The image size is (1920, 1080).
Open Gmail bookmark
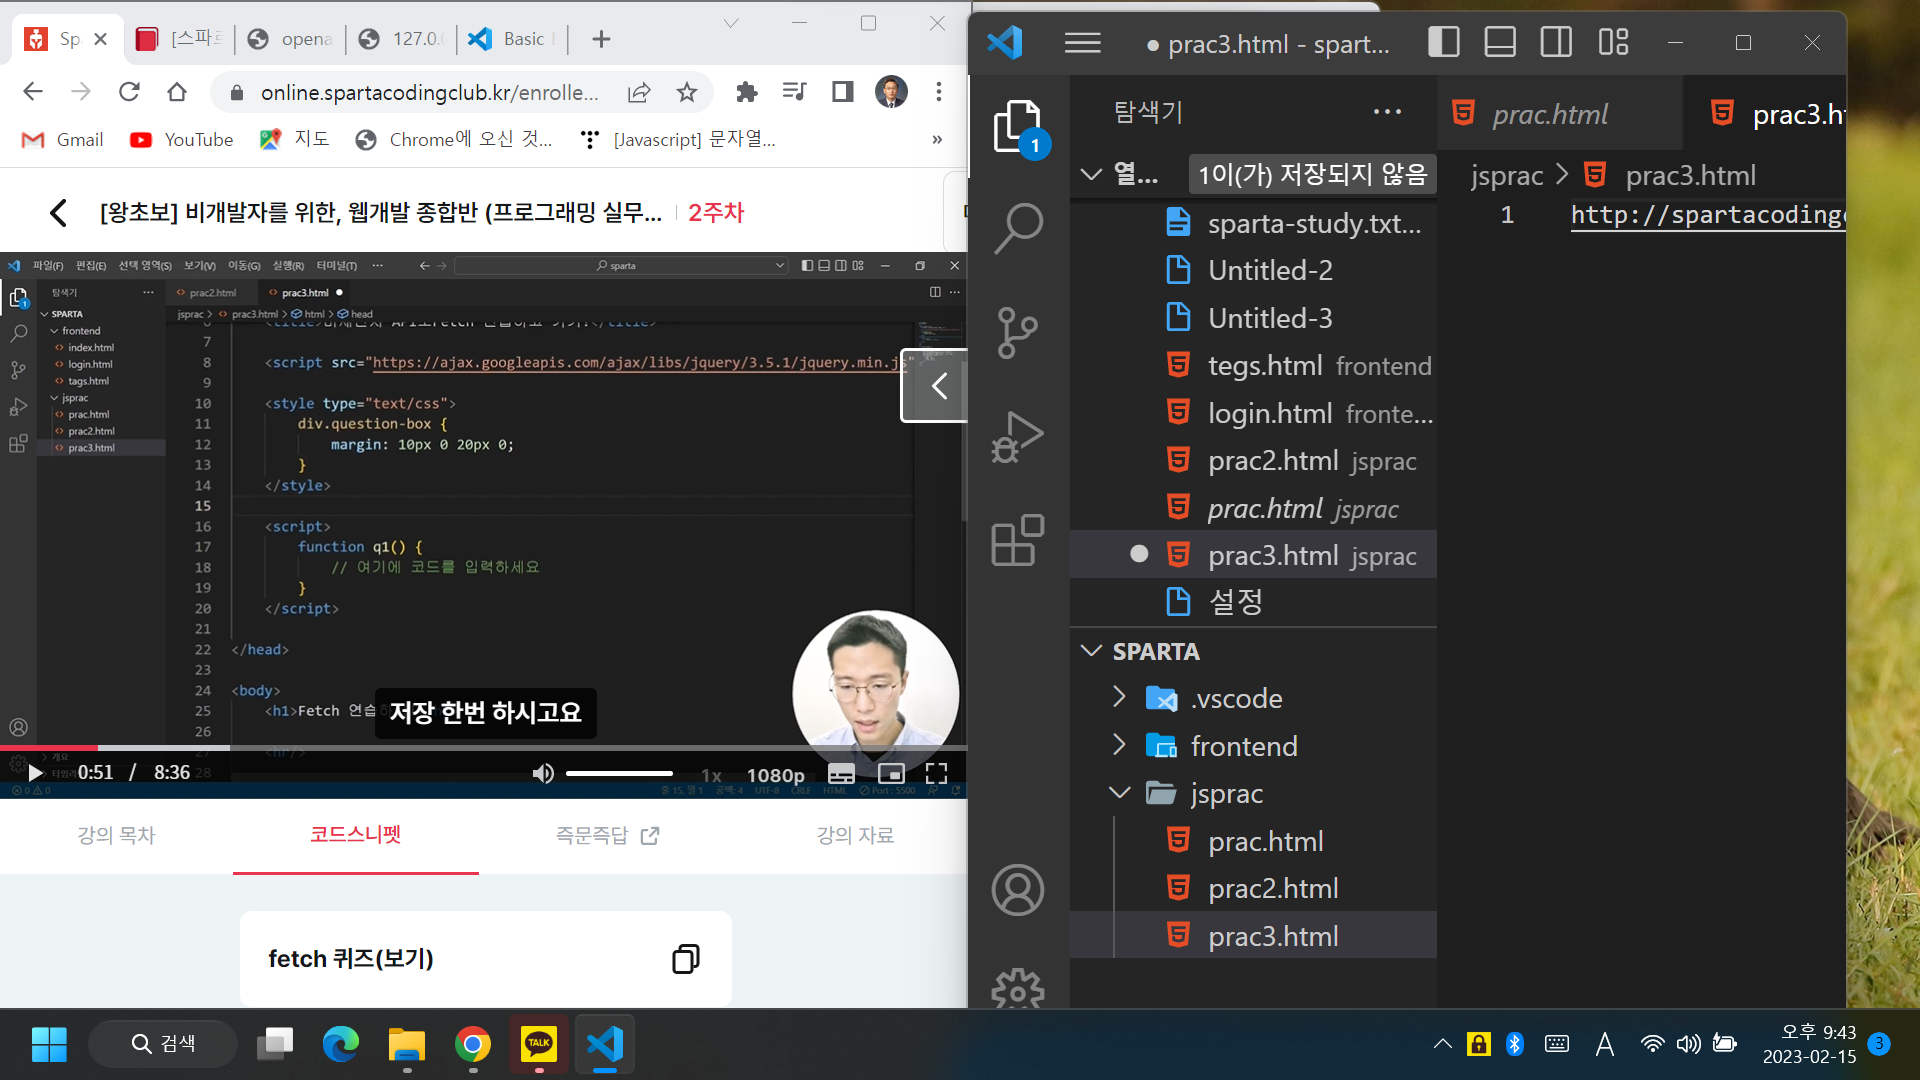(62, 139)
